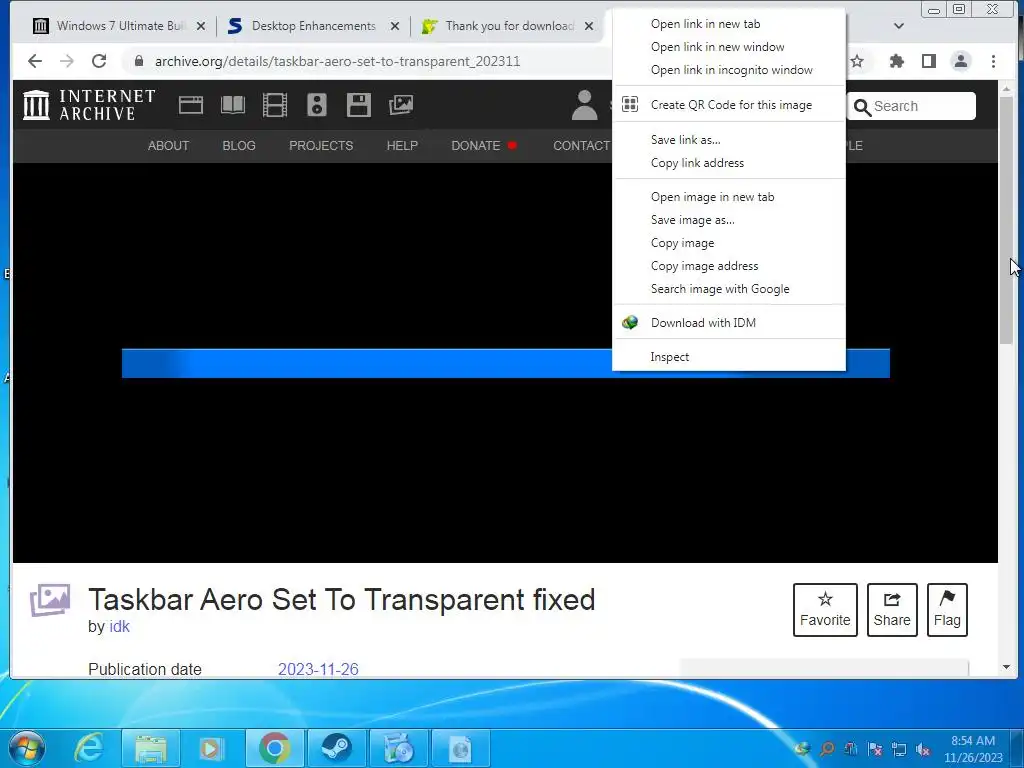
Task: Choose Search image with Google
Action: [x=728, y=289]
